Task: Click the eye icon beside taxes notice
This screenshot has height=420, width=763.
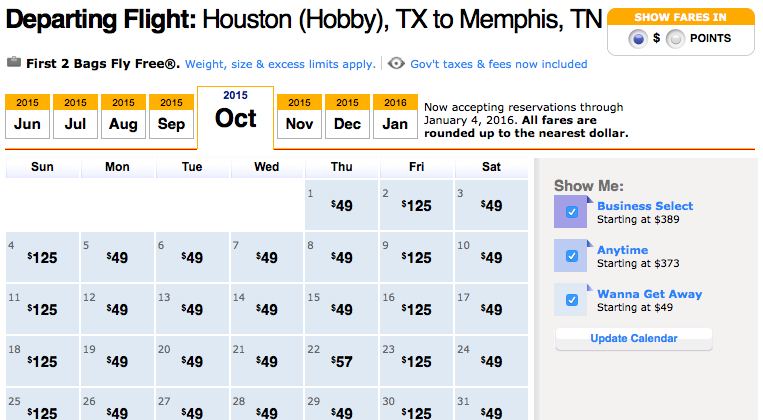Action: click(396, 63)
